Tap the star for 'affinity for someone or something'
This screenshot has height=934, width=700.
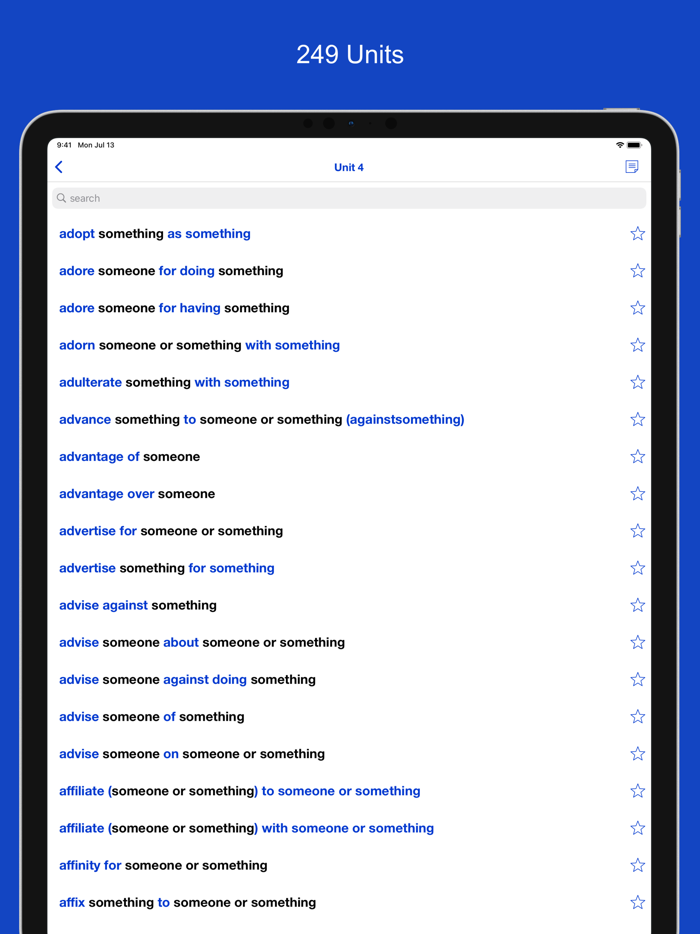coord(637,865)
